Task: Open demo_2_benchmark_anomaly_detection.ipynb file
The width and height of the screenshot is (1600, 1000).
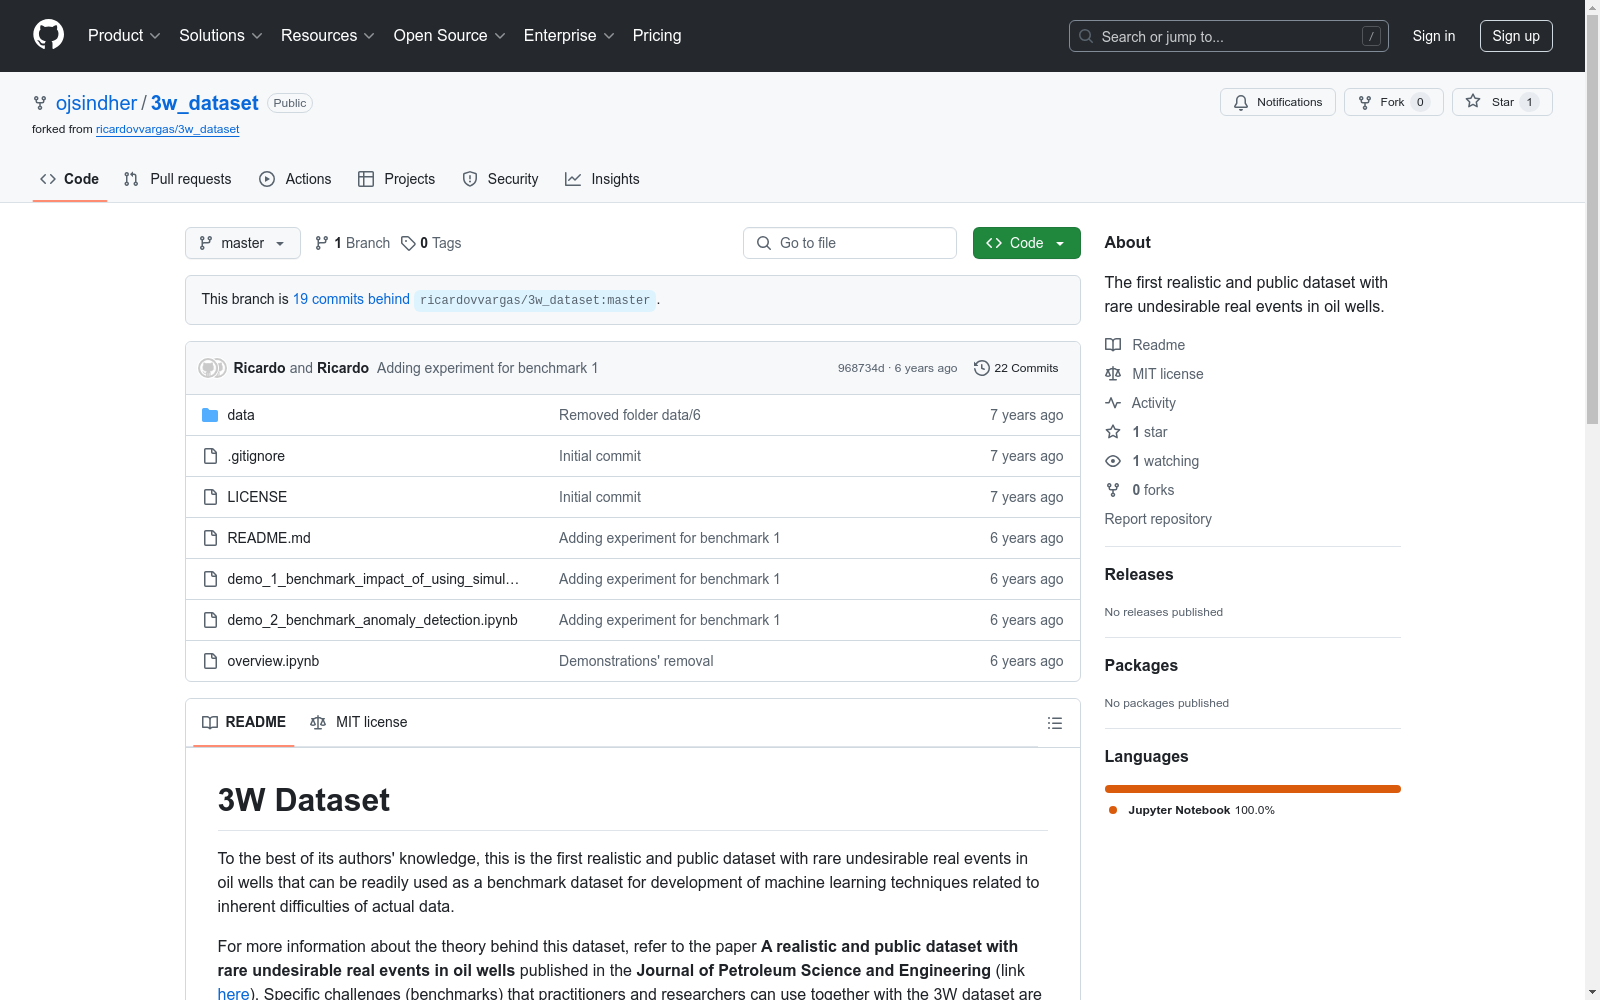Action: (x=372, y=620)
